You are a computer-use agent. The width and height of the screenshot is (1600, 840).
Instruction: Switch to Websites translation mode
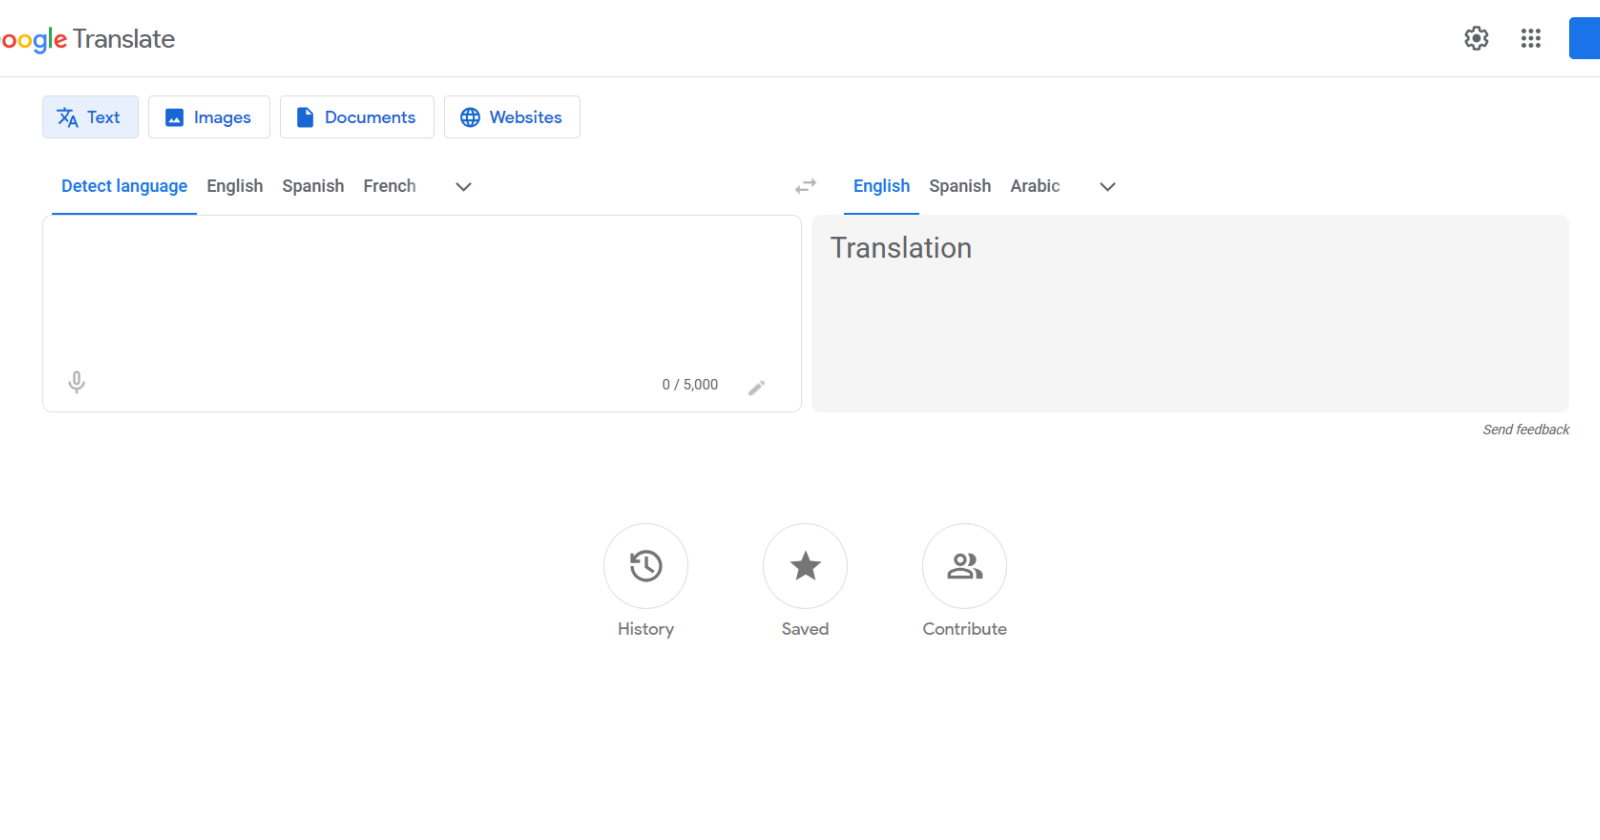coord(511,117)
